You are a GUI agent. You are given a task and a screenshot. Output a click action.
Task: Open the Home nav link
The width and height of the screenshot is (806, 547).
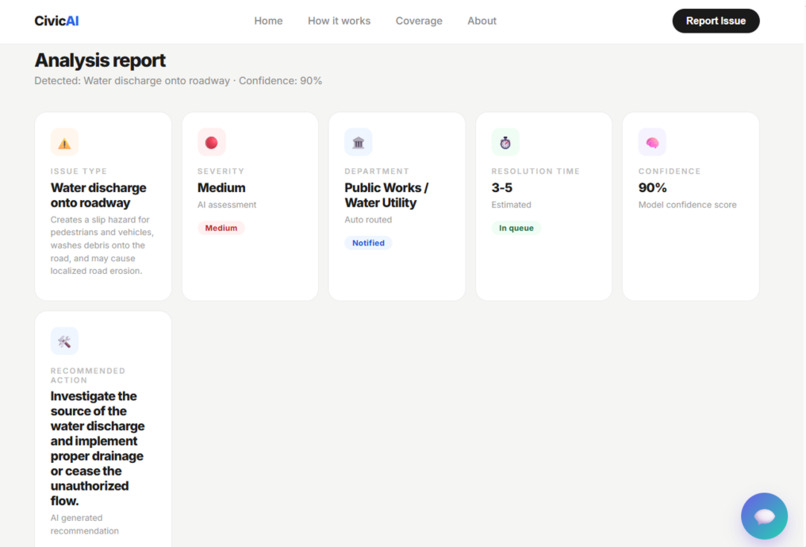tap(268, 21)
